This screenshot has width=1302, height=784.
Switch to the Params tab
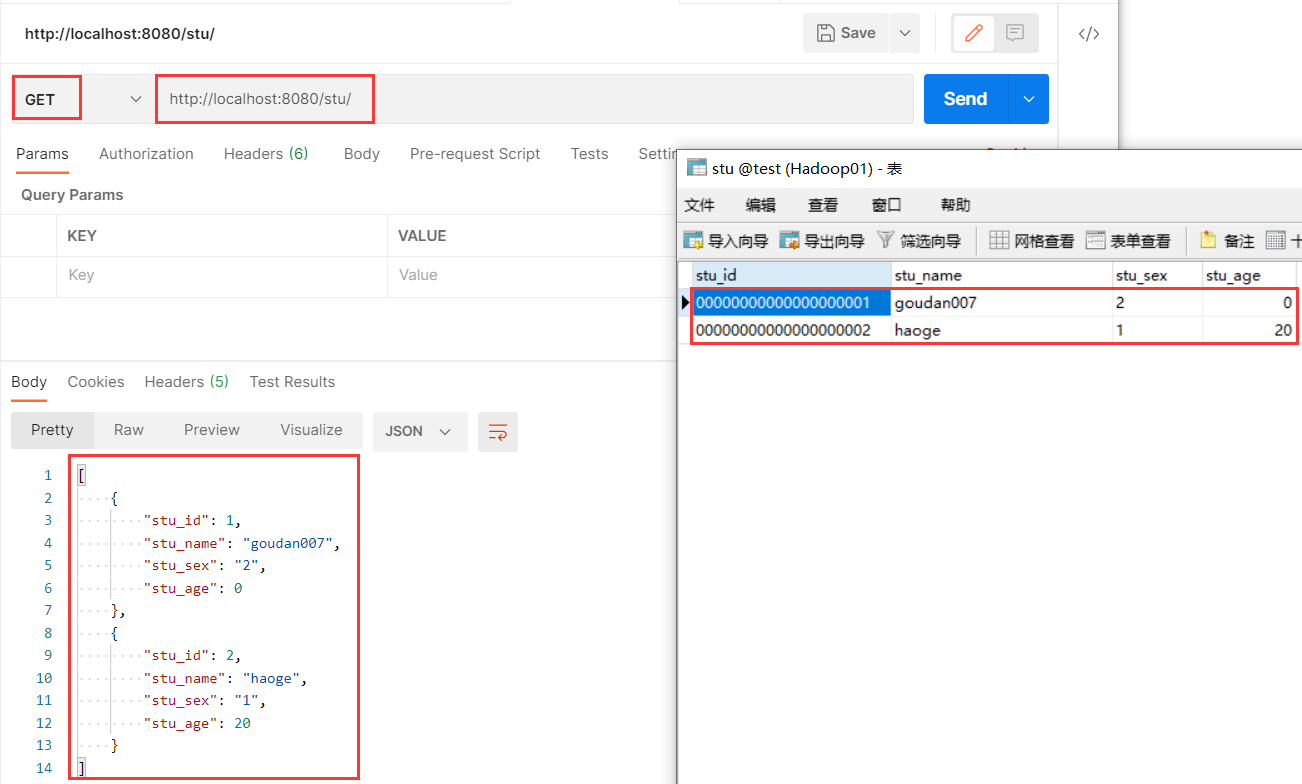coord(42,154)
